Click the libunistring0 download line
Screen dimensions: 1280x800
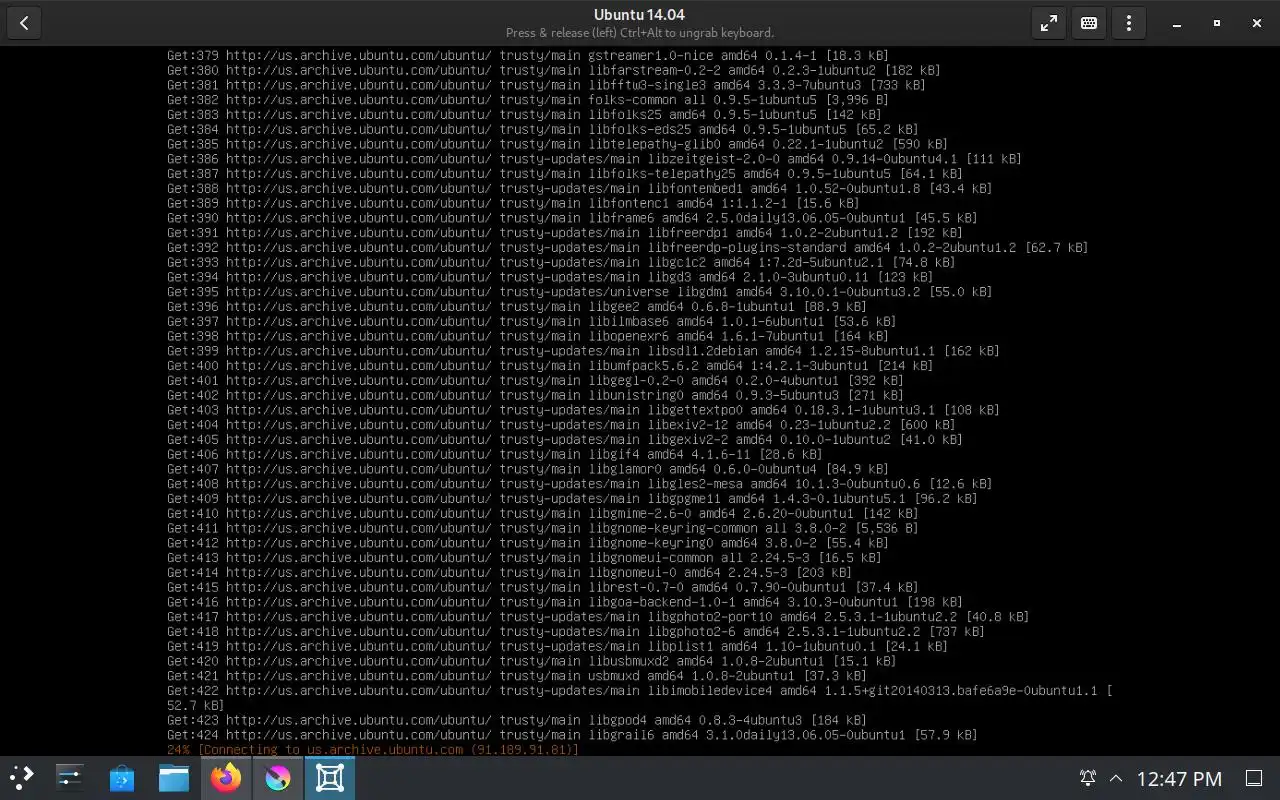pyautogui.click(x=535, y=395)
